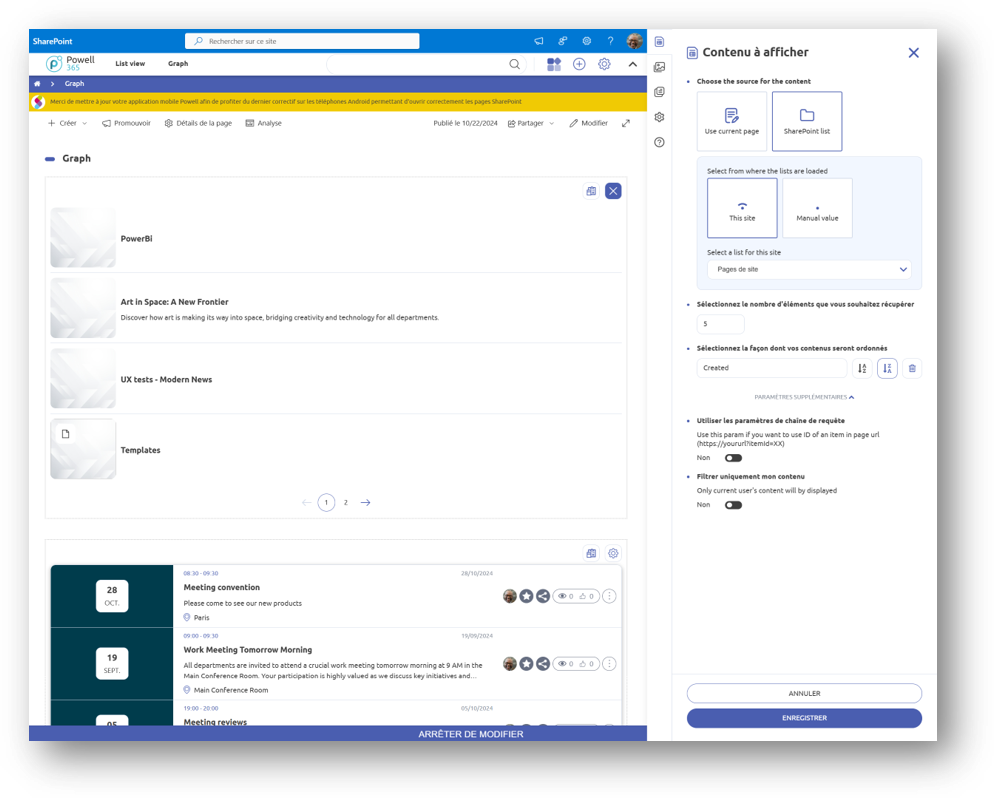The width and height of the screenshot is (994, 798).
Task: Choose SharePoint list source
Action: tap(806, 121)
